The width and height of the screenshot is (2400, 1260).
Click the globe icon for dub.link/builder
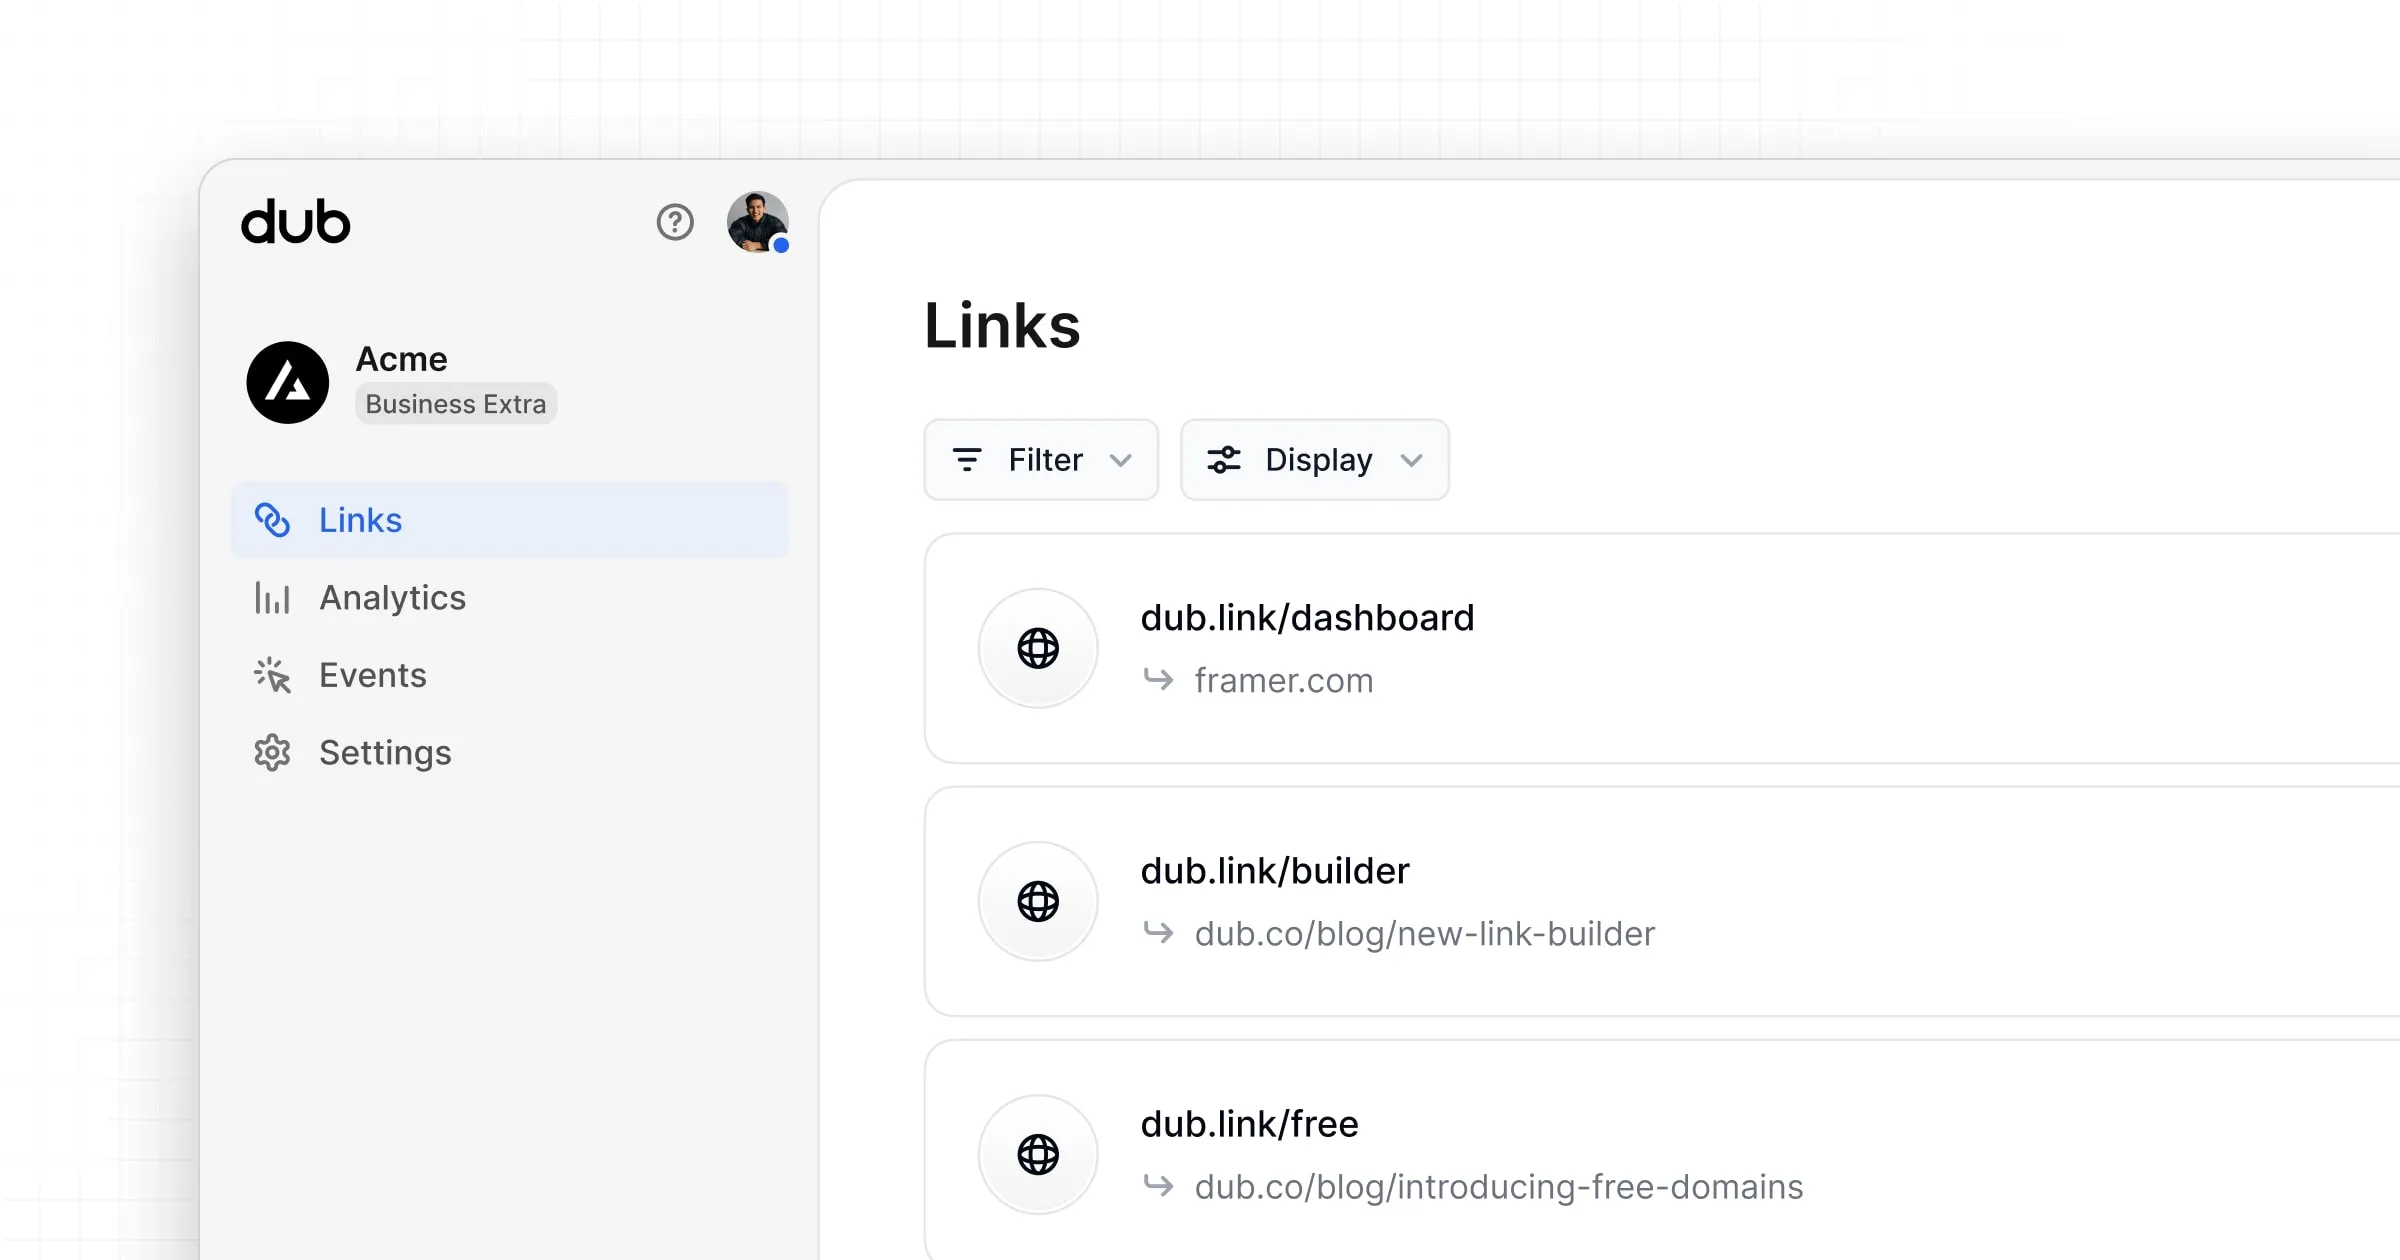(x=1038, y=901)
